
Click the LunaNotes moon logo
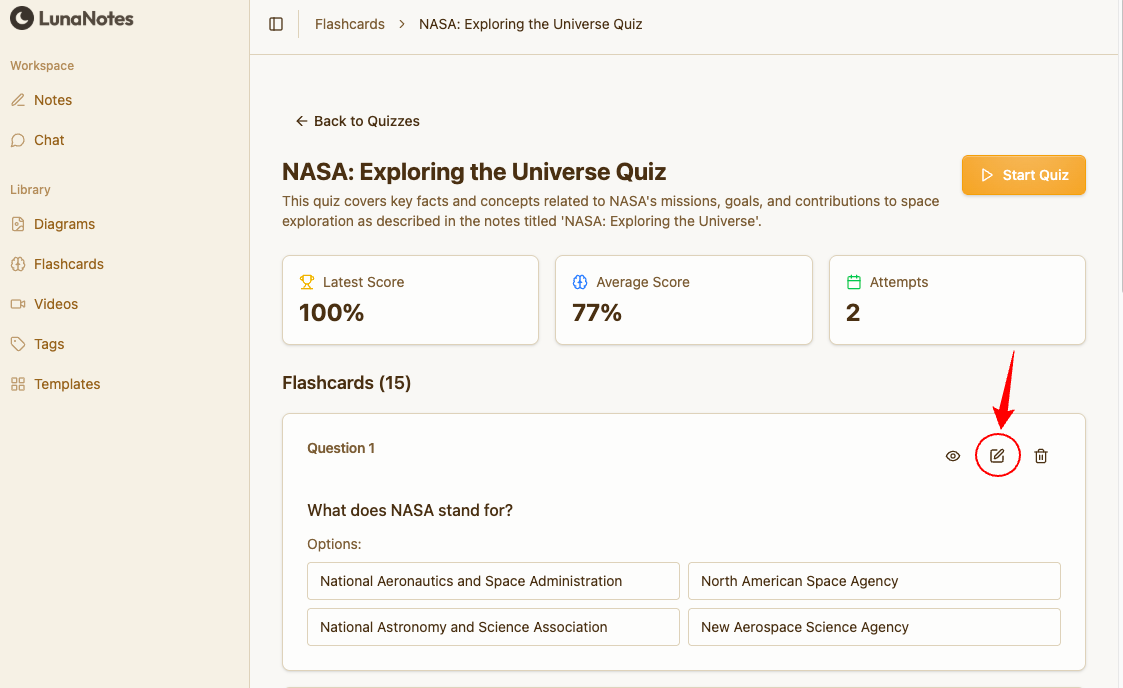[21, 18]
